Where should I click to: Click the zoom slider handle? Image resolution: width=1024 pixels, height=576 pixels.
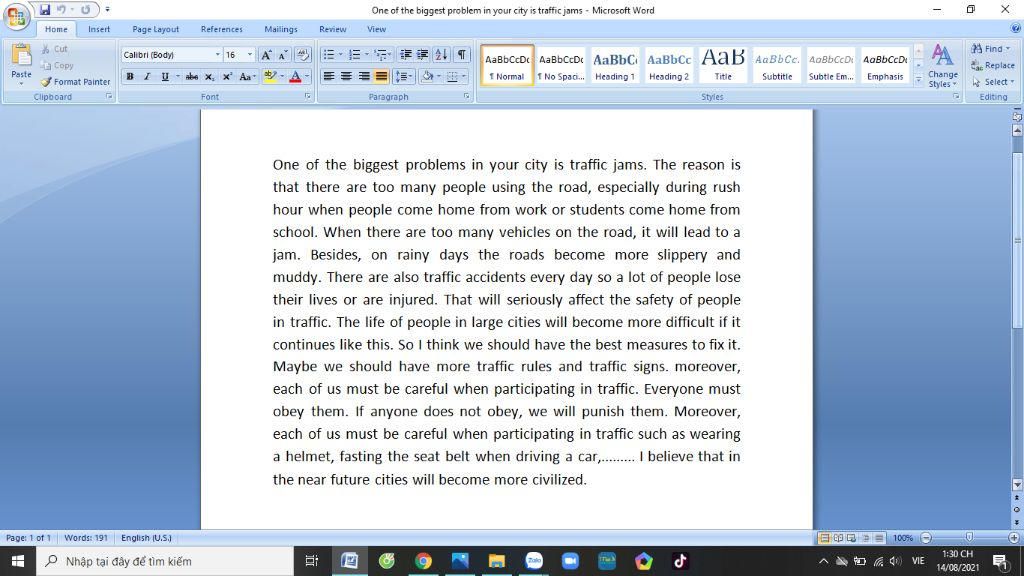pyautogui.click(x=969, y=537)
